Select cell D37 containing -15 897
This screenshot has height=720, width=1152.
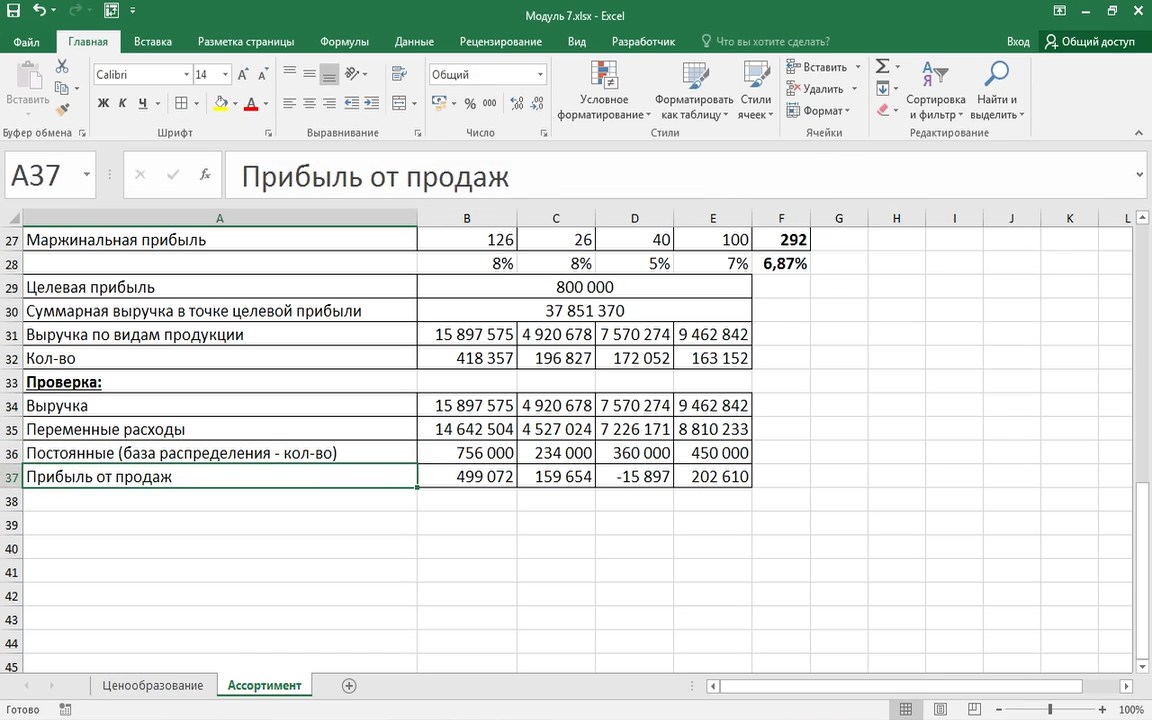[634, 477]
